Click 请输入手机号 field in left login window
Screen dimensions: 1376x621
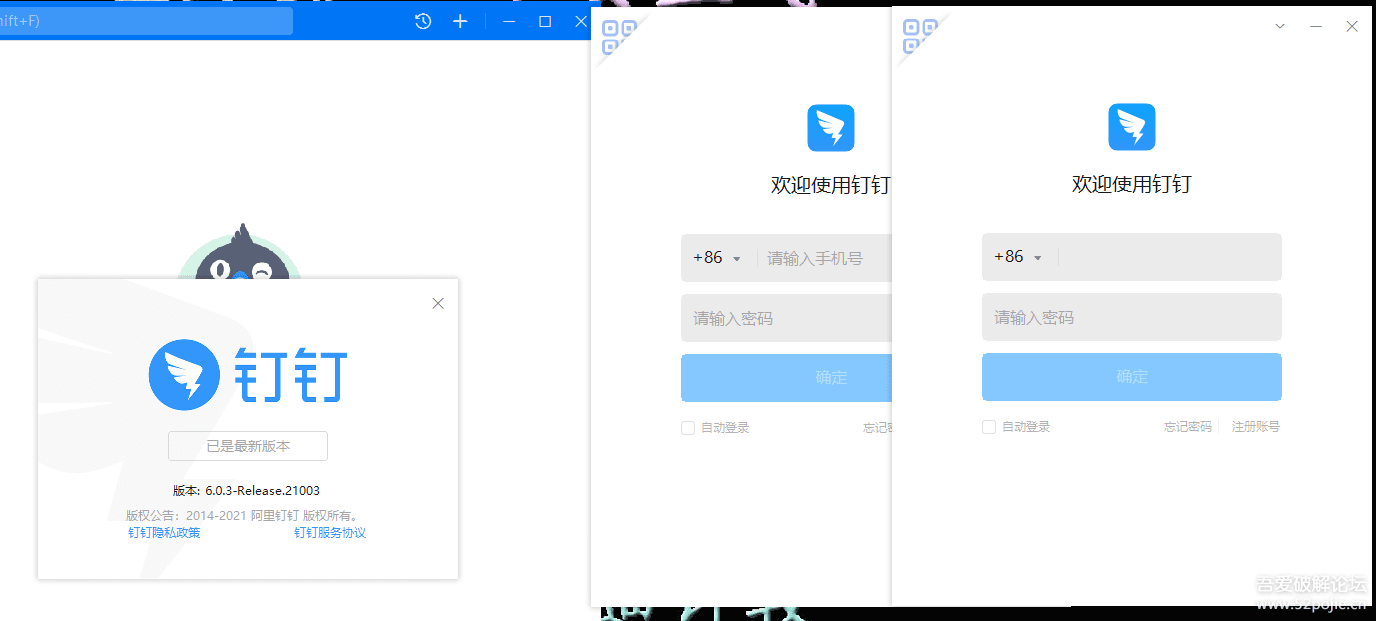click(x=826, y=258)
